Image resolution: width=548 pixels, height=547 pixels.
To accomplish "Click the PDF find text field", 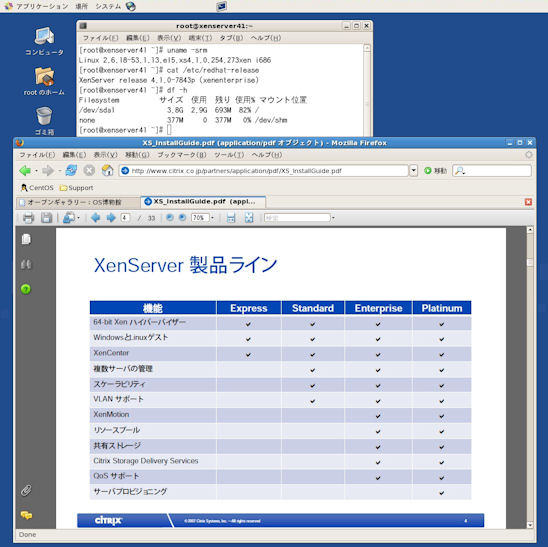I will coord(297,218).
